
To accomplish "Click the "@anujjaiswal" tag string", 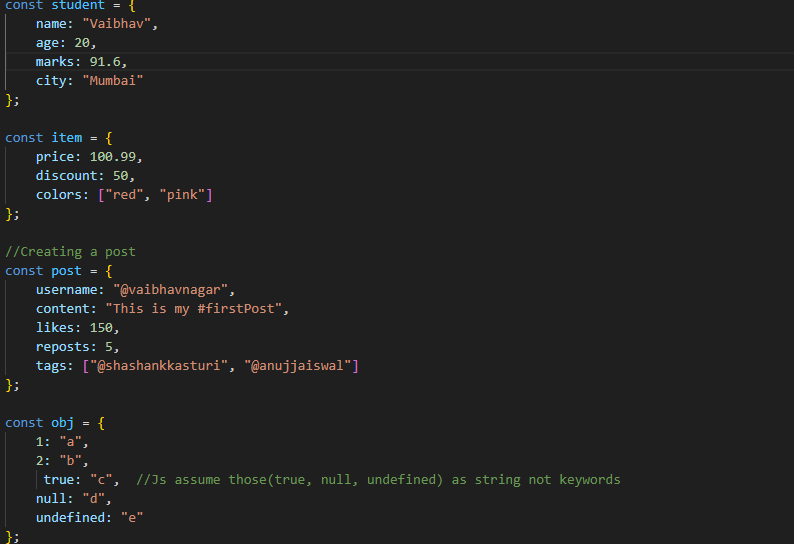I will coord(298,366).
